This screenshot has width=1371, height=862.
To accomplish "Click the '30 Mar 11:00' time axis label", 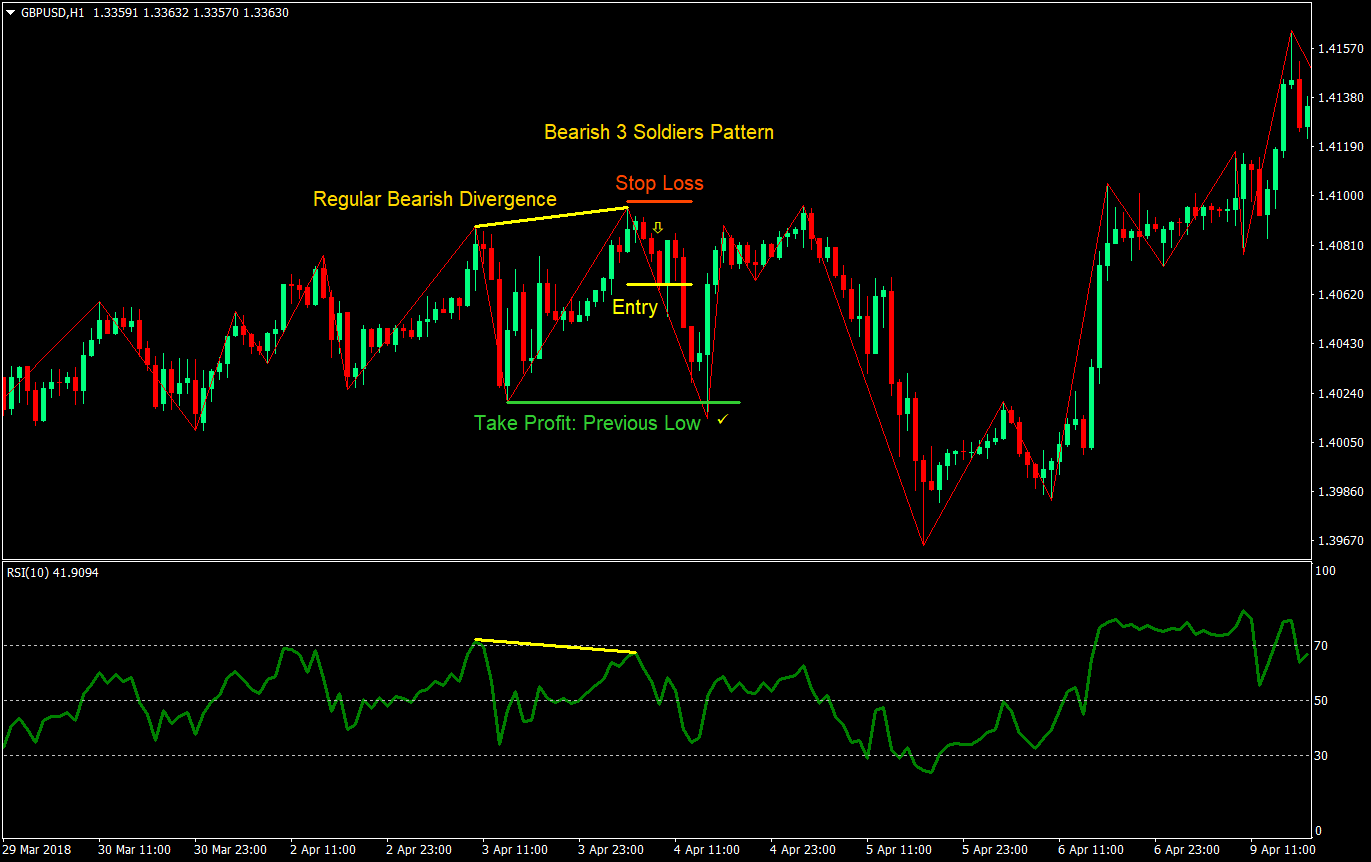I will point(133,850).
